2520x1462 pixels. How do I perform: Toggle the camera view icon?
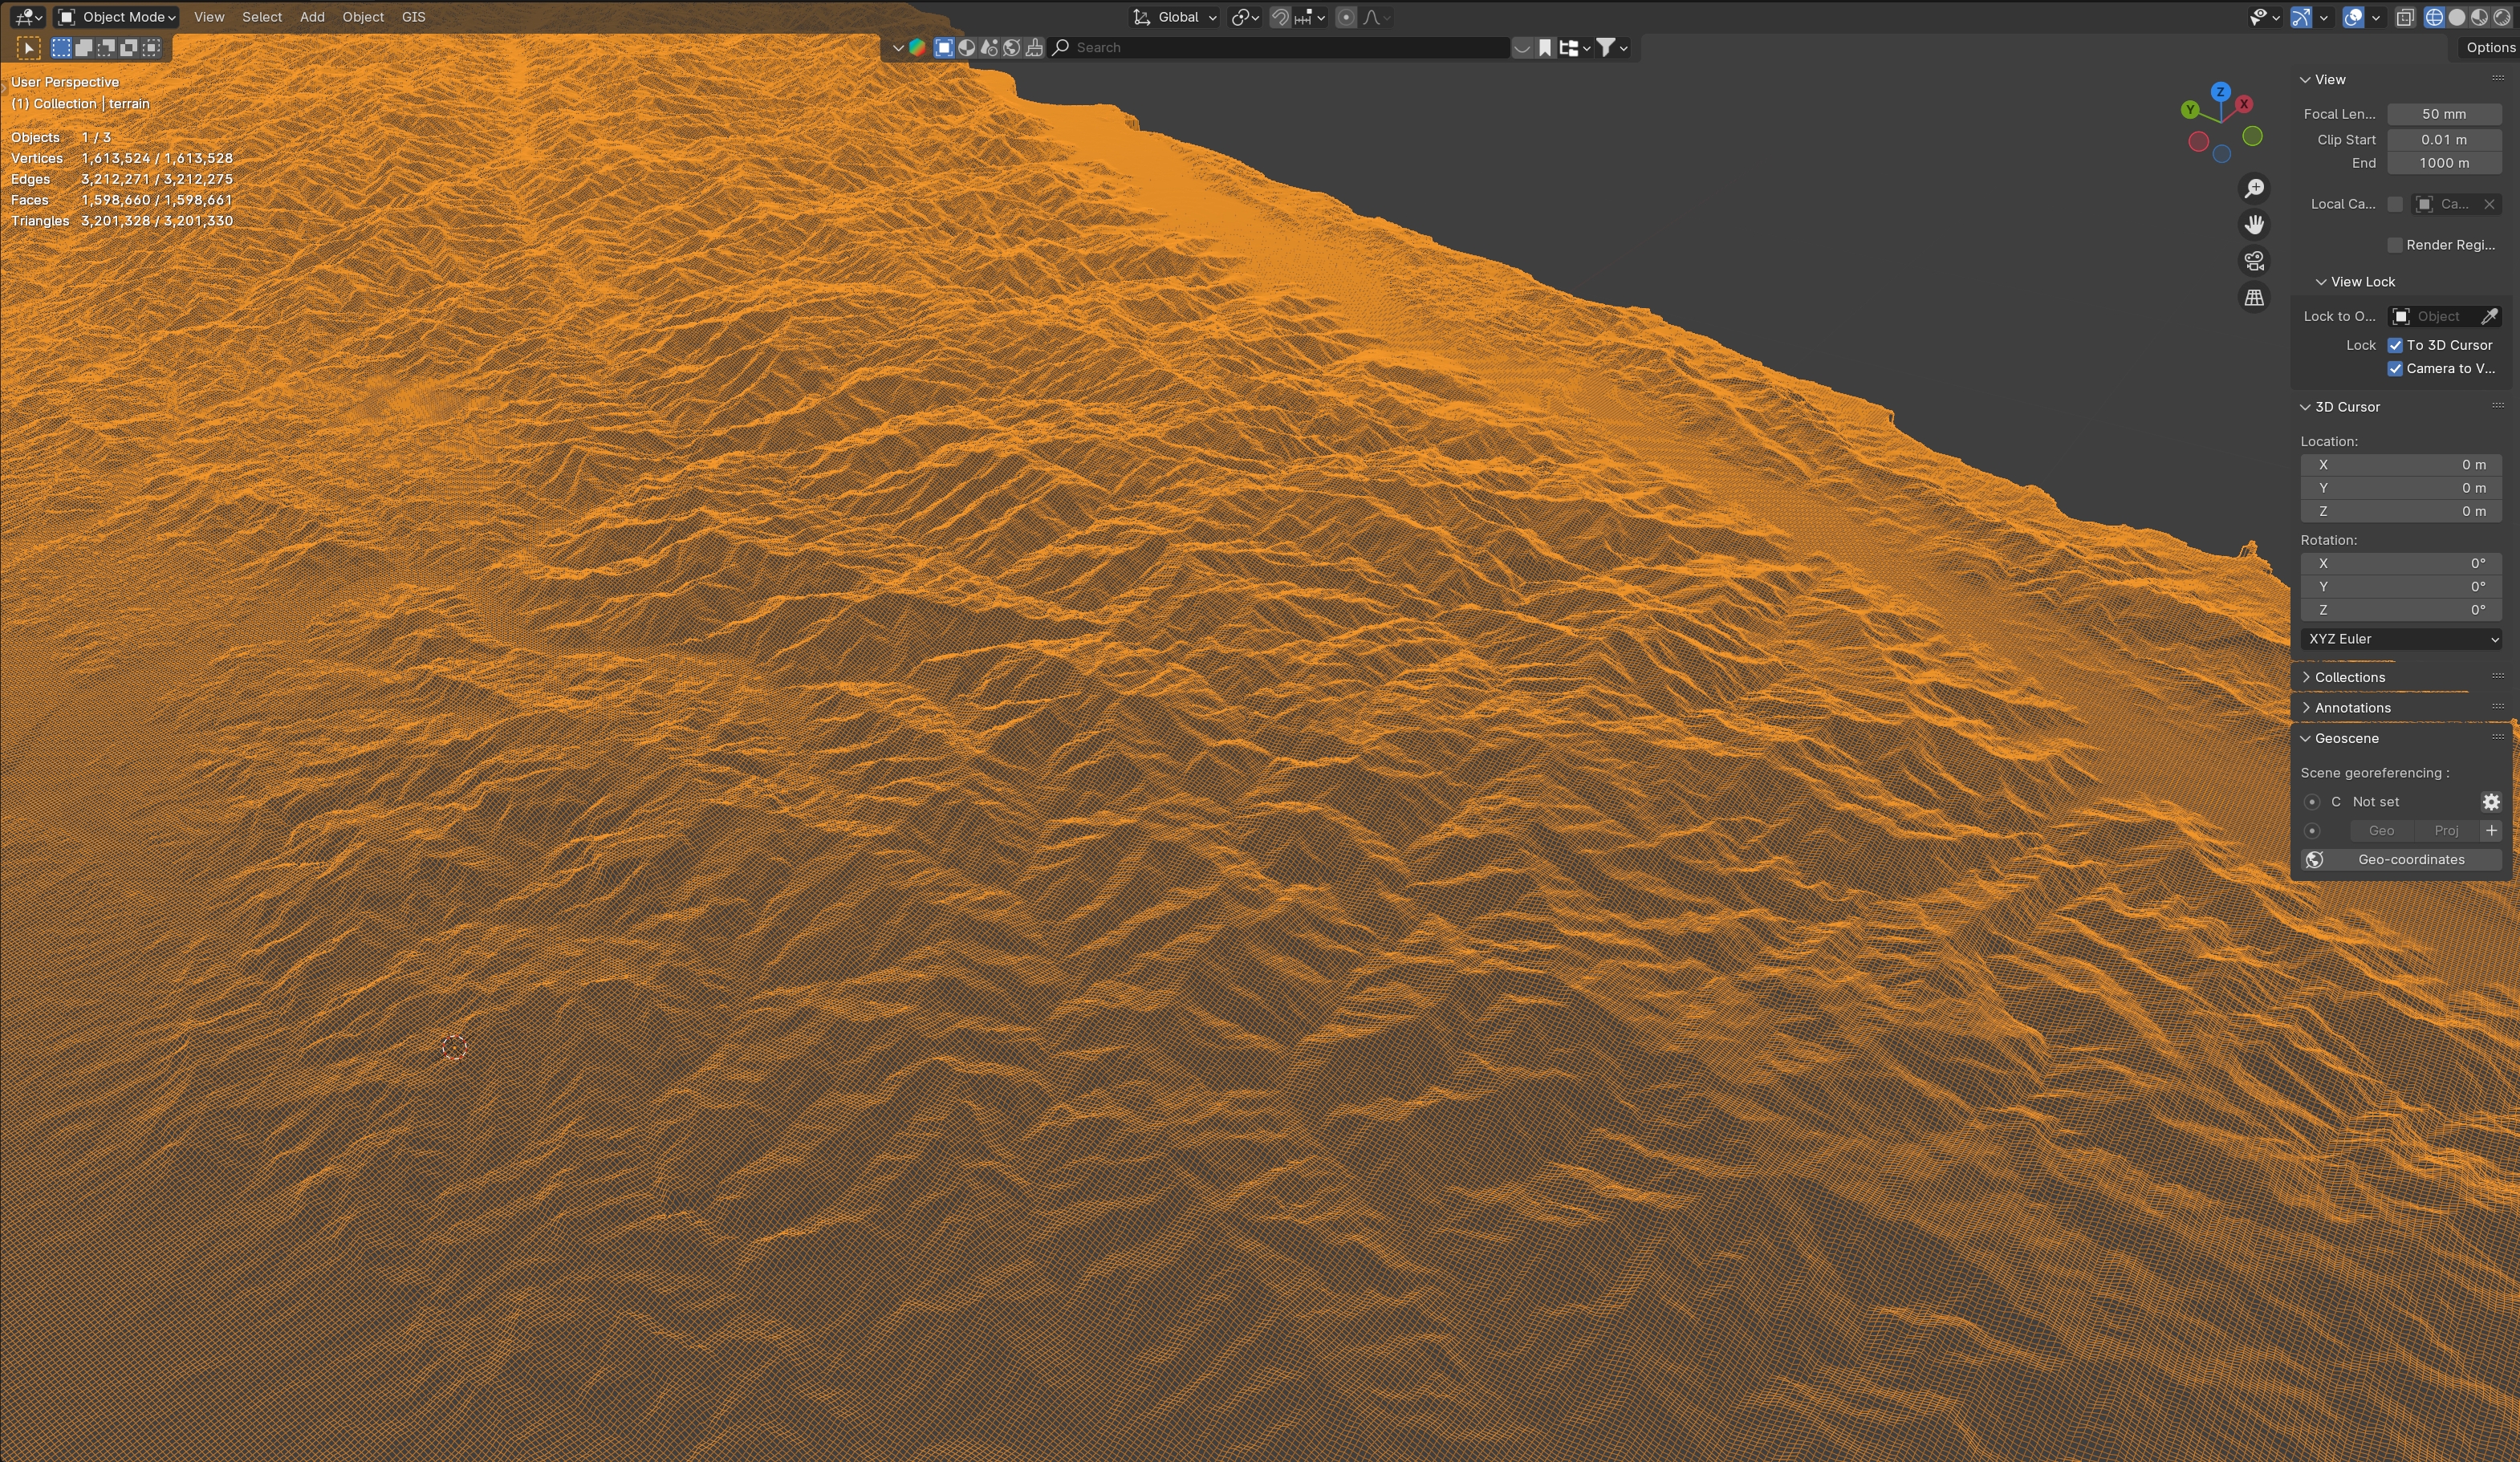tap(2254, 261)
